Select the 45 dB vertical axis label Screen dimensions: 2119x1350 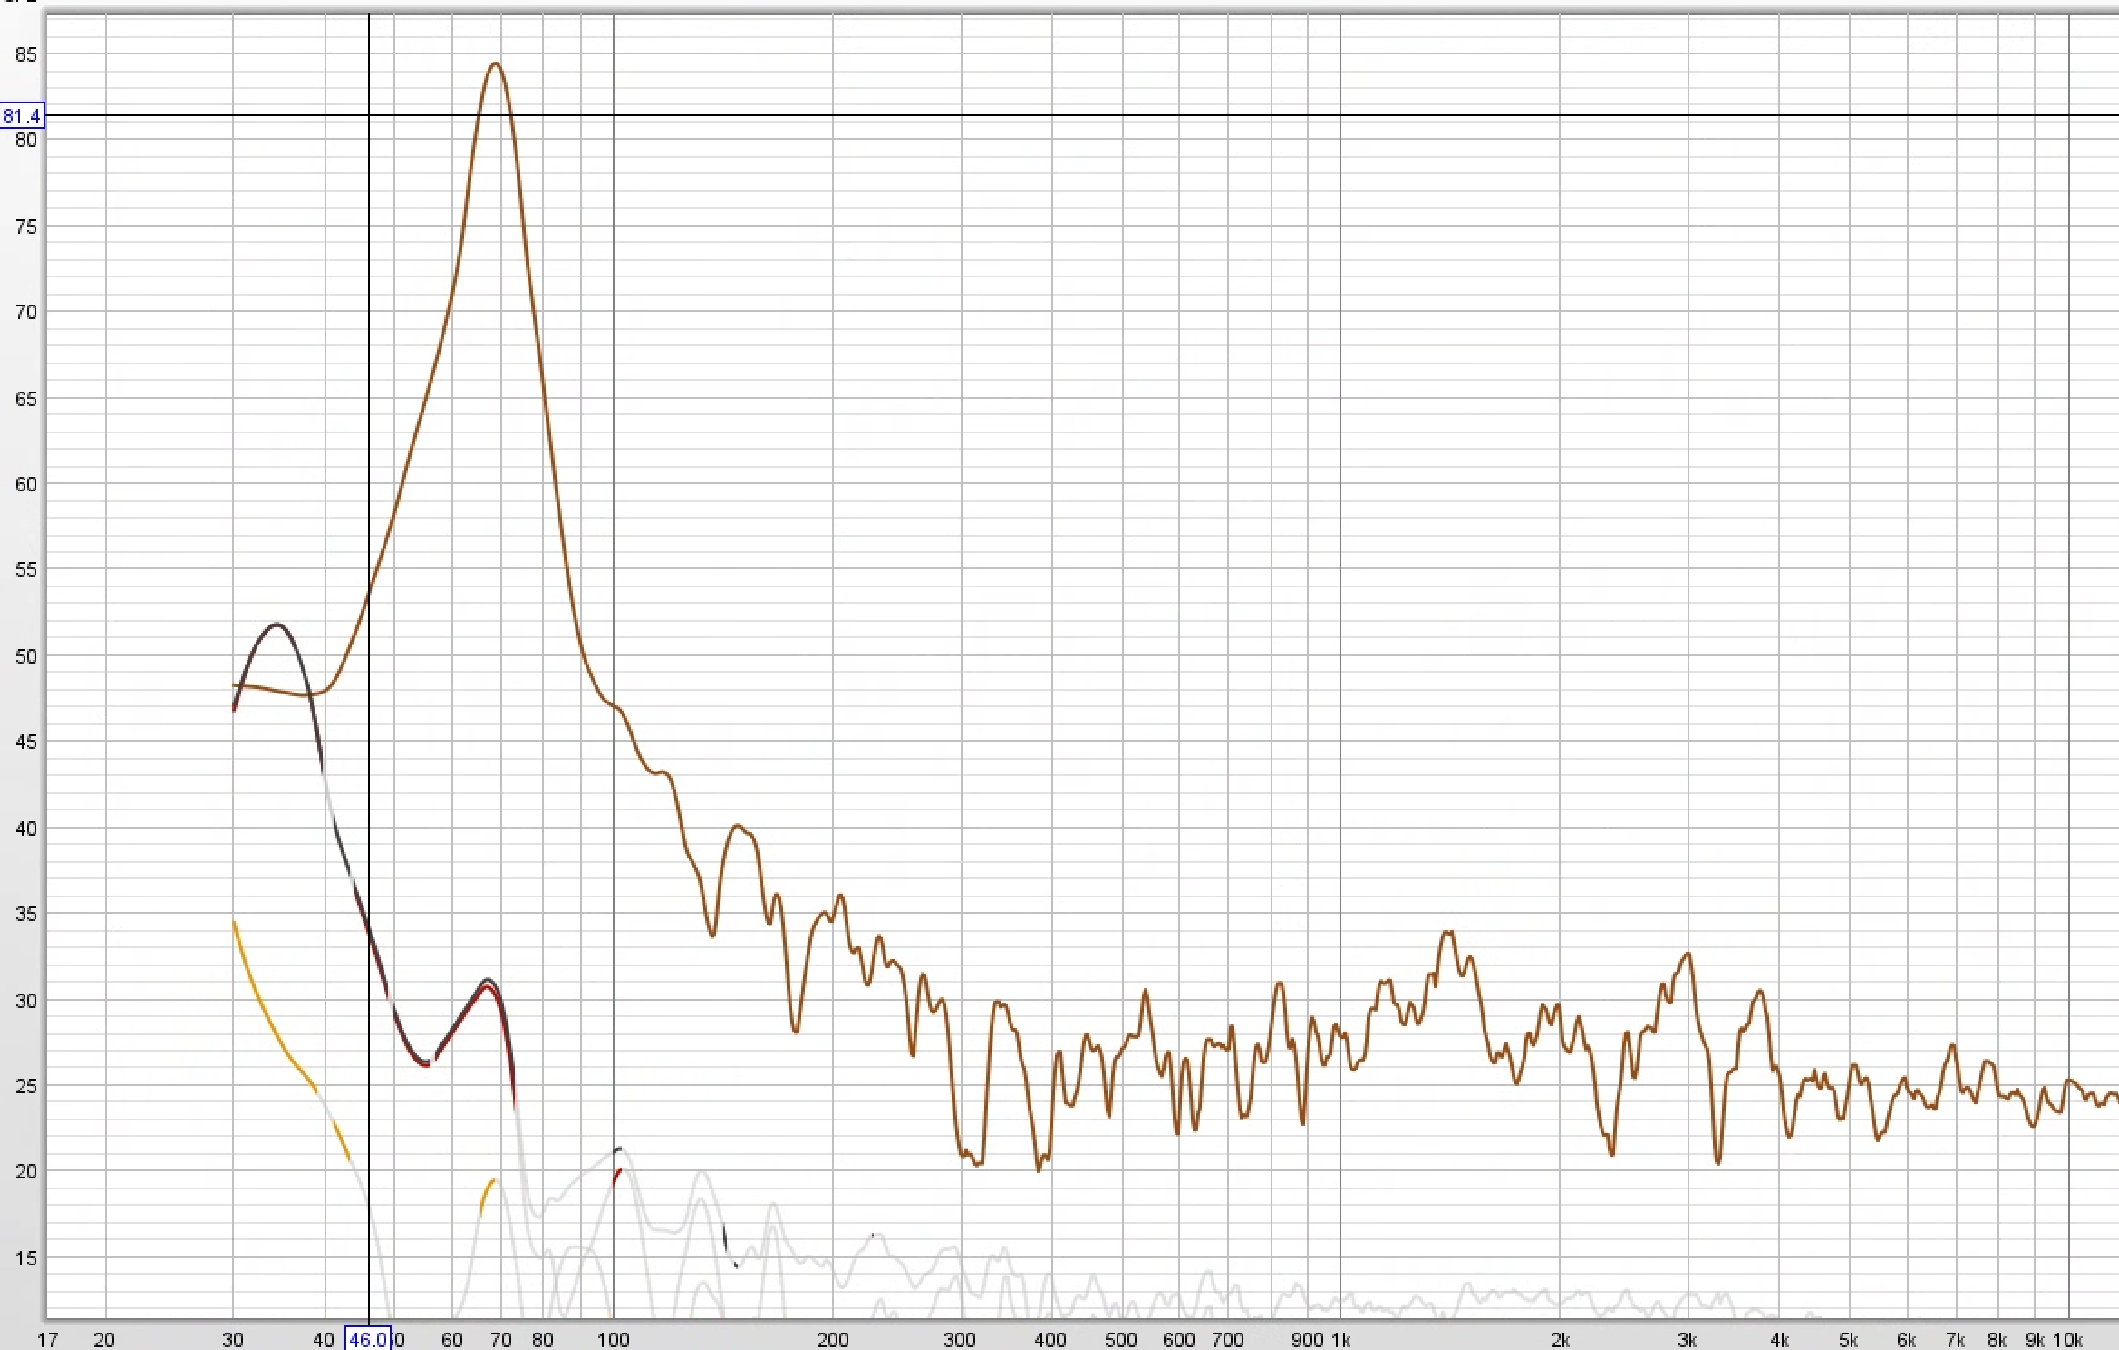26,742
